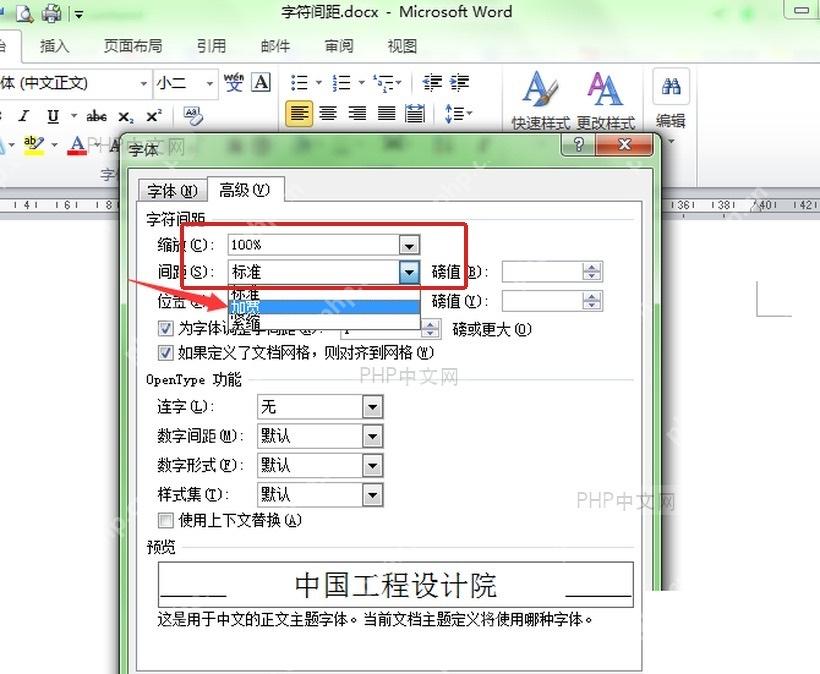Screen dimensions: 820x674
Task: Apply superscript formatting
Action: pyautogui.click(x=154, y=116)
